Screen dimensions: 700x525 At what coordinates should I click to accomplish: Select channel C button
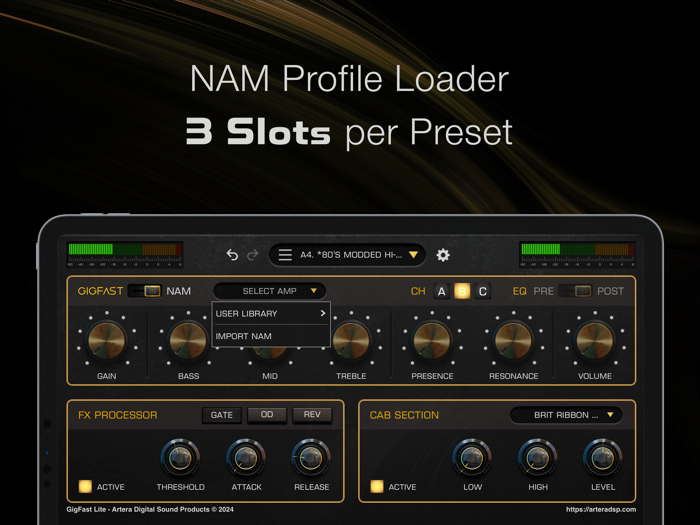483,292
